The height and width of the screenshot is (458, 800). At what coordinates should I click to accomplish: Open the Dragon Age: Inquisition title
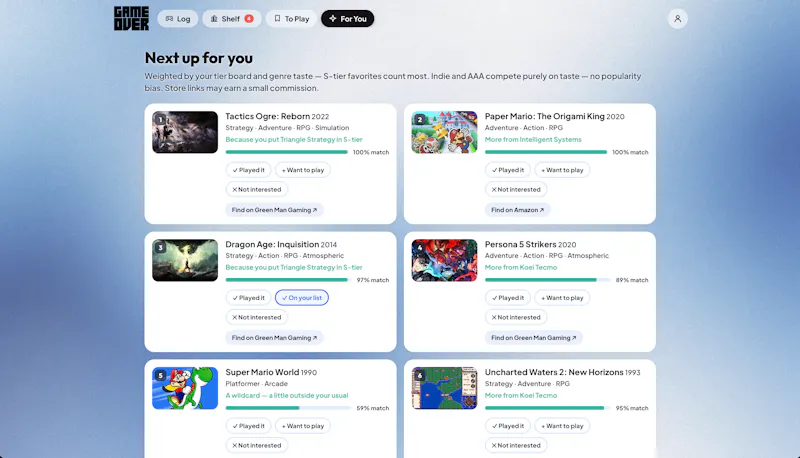(272, 244)
